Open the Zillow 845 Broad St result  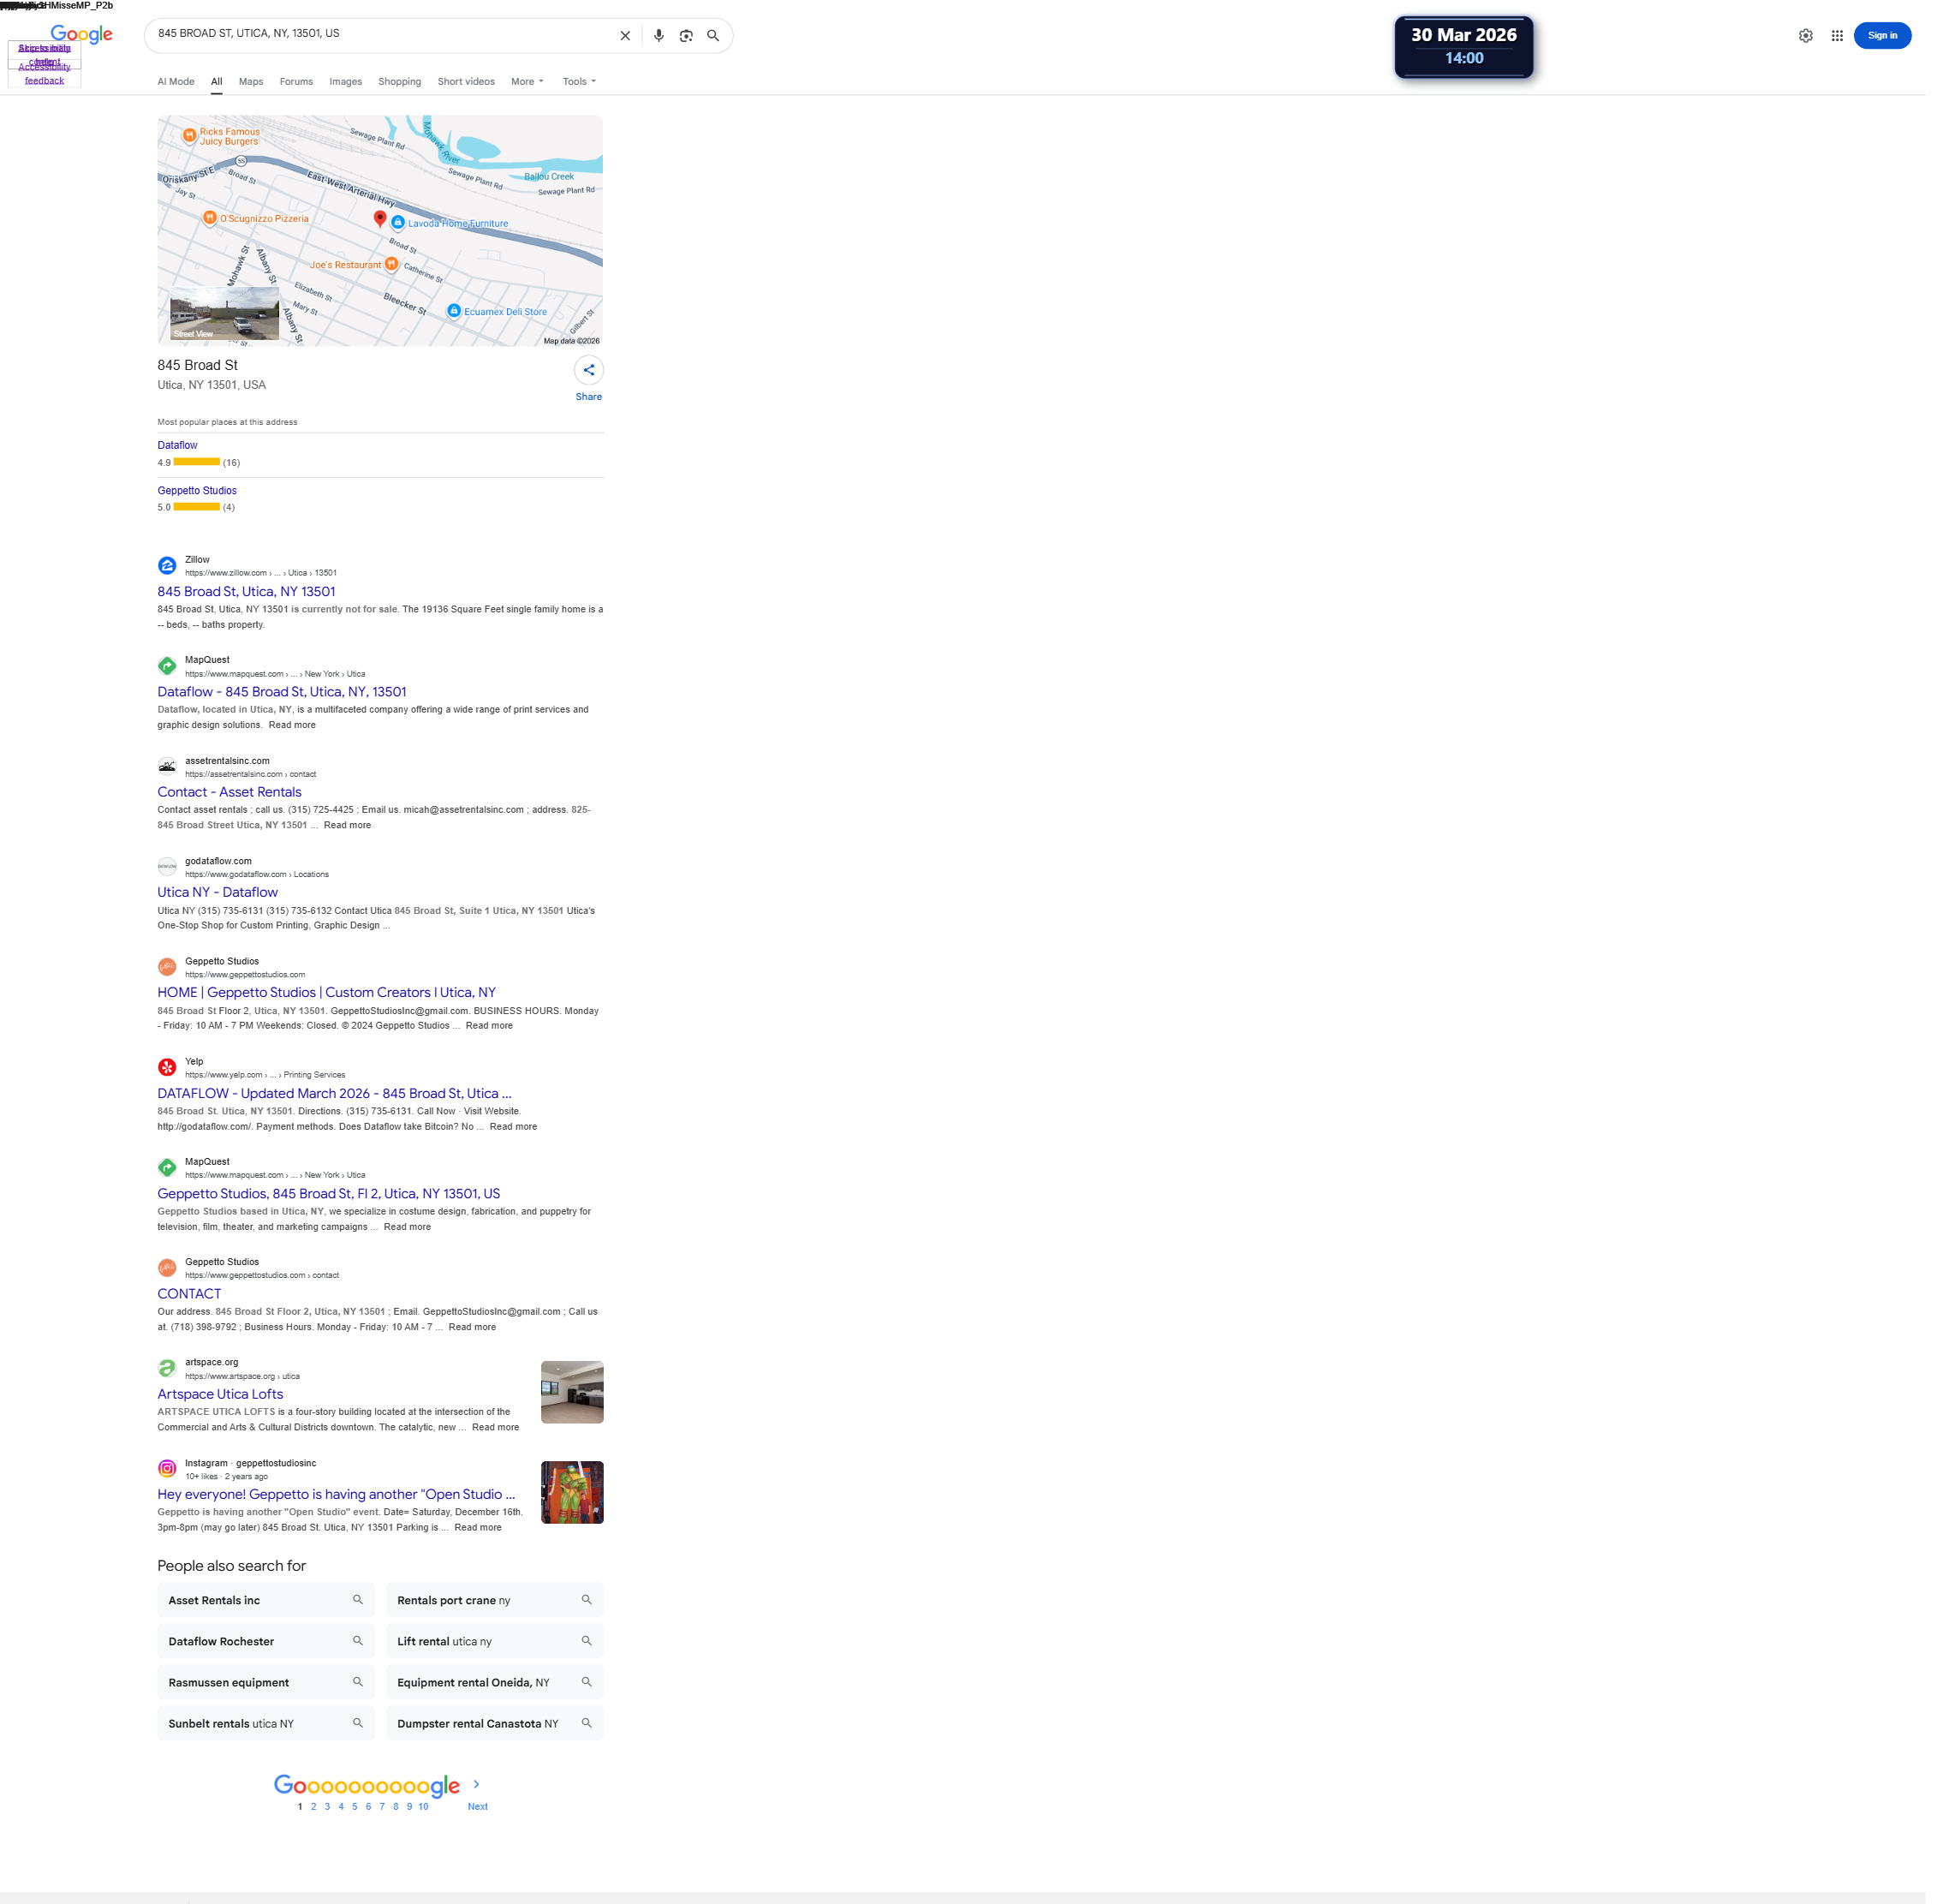[246, 591]
